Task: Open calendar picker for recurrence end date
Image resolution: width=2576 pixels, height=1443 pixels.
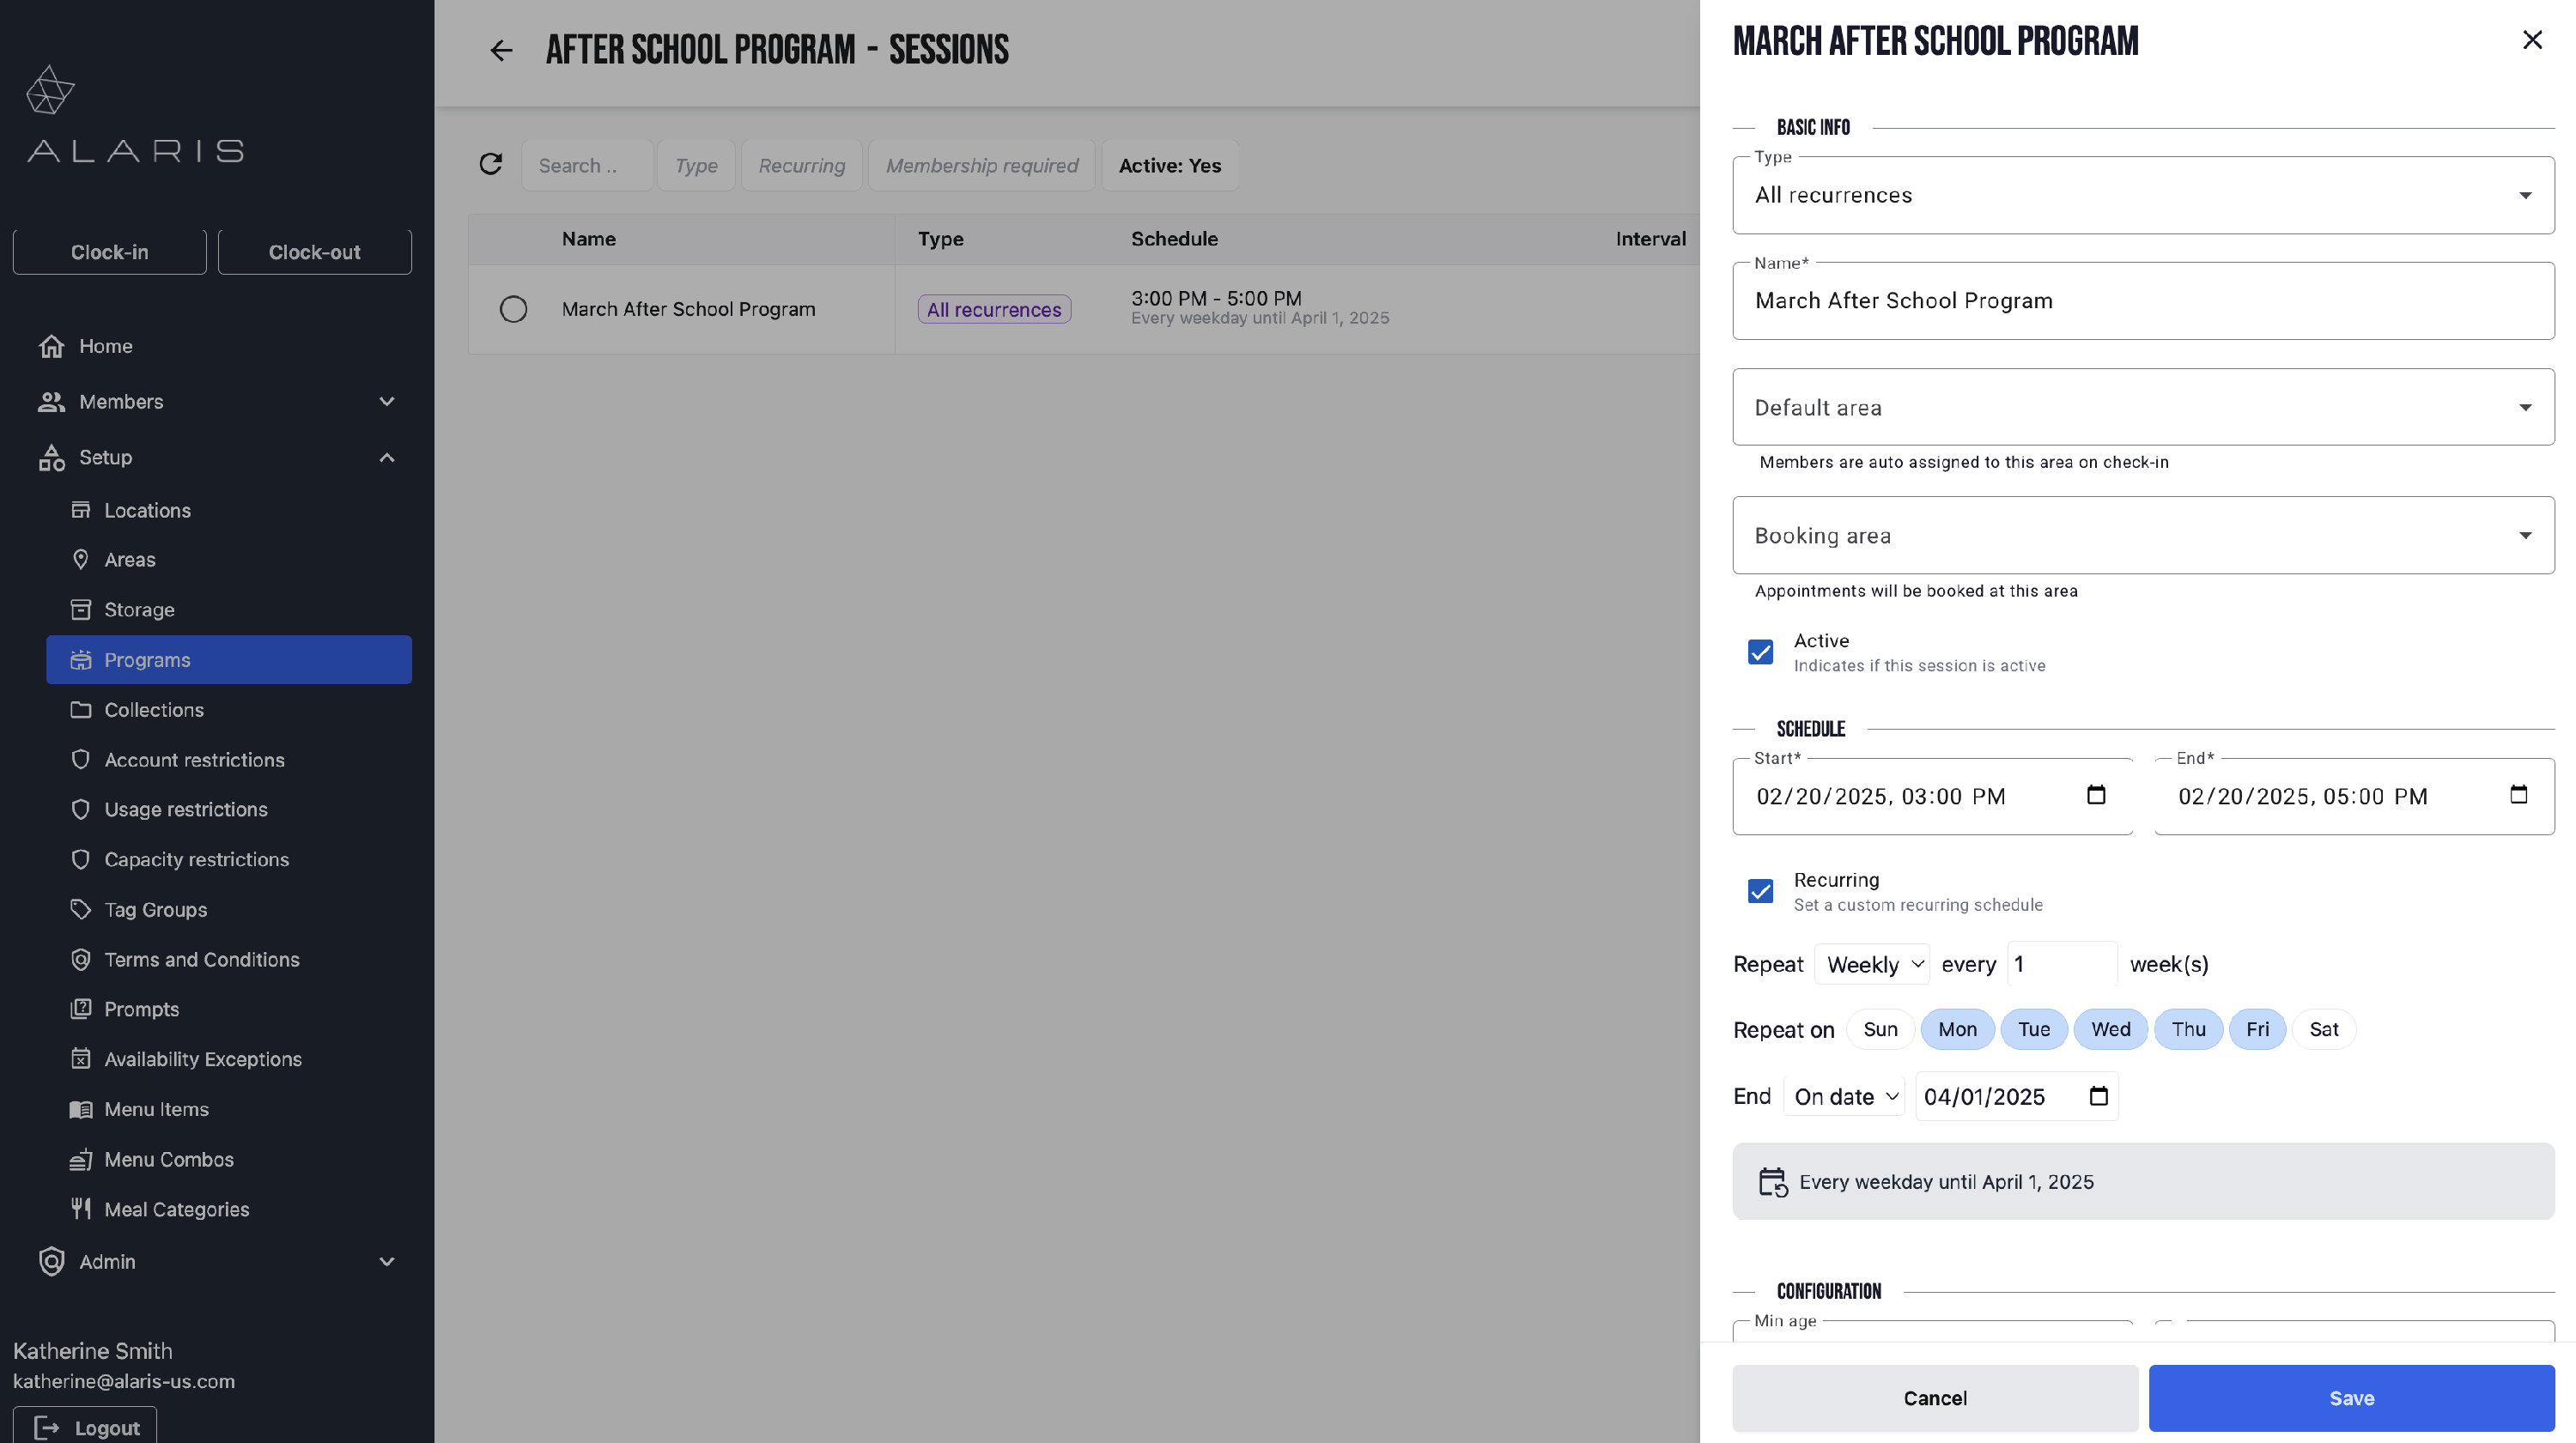Action: (2098, 1096)
